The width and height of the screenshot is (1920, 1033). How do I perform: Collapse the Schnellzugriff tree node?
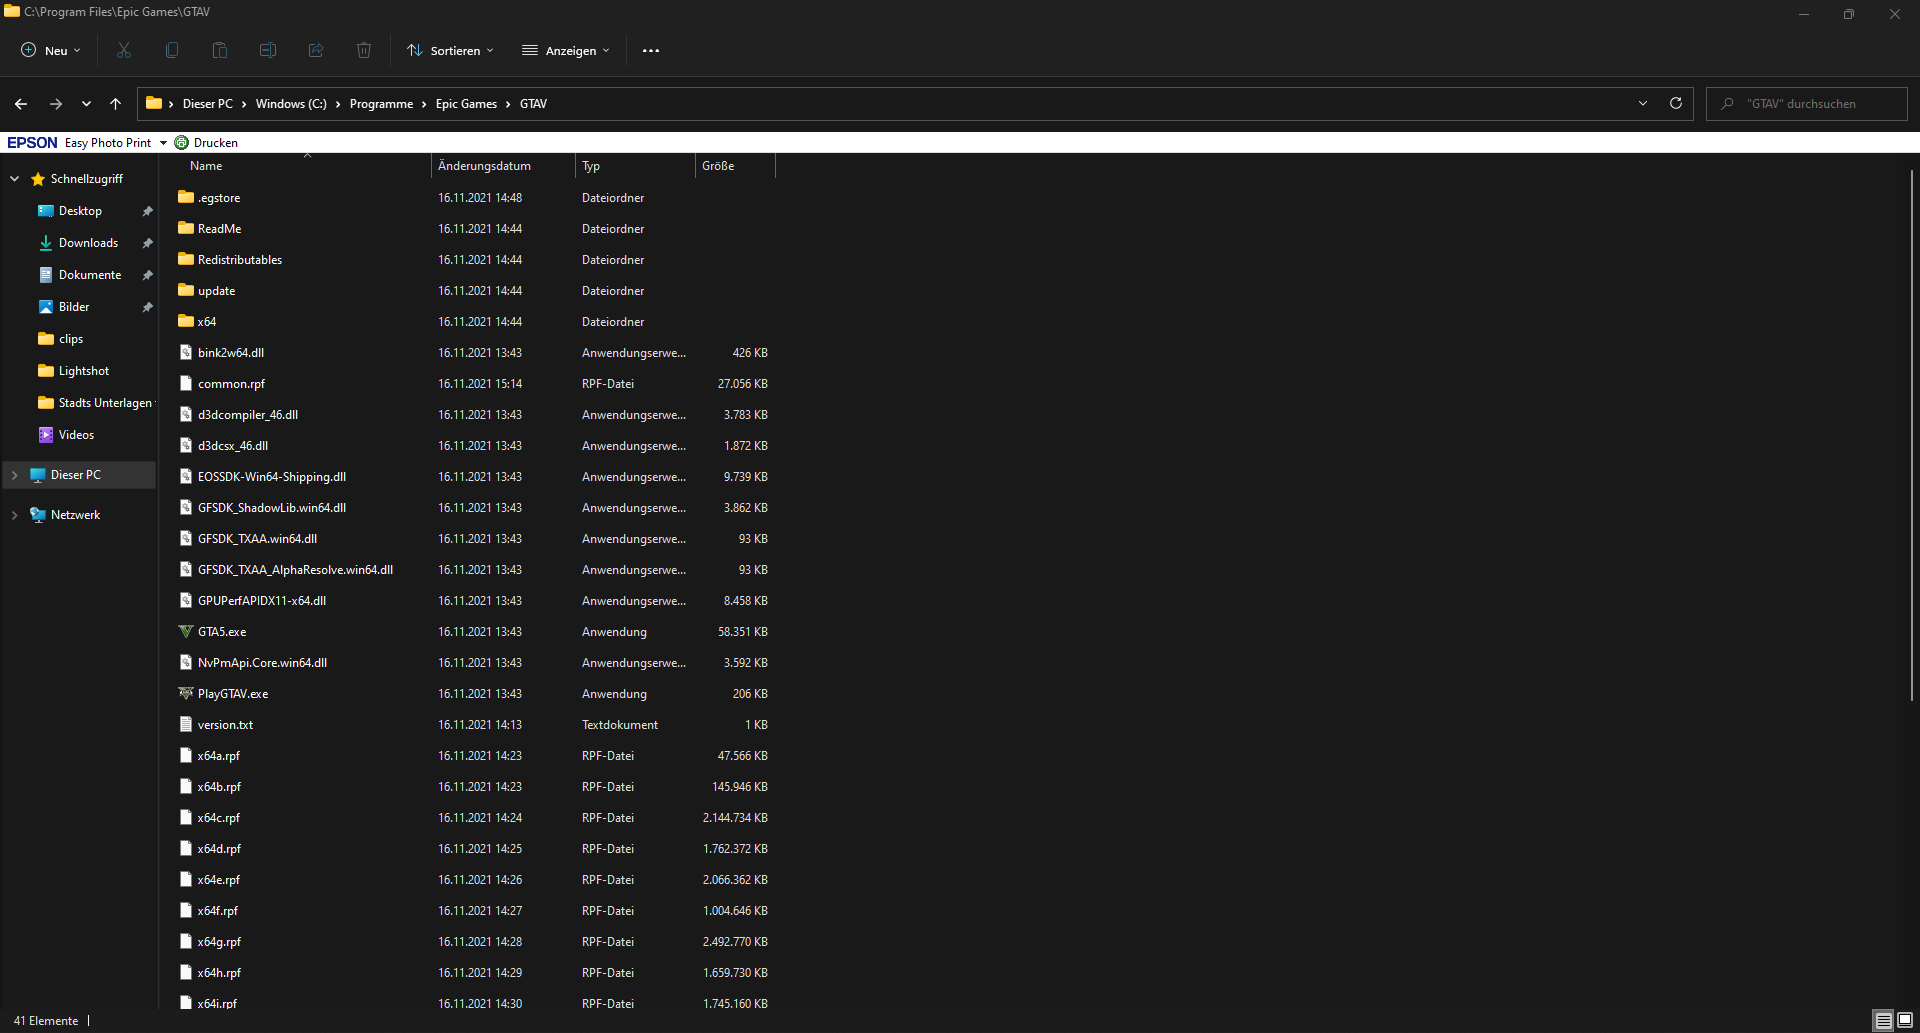click(15, 179)
